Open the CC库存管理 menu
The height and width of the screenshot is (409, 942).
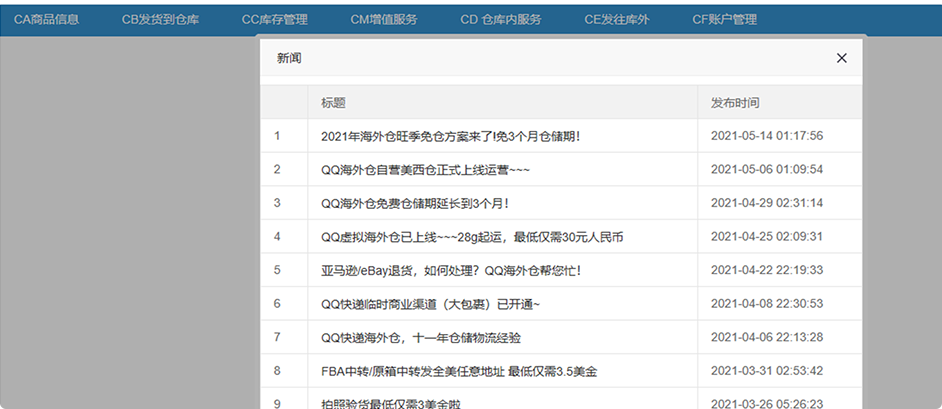tap(275, 20)
